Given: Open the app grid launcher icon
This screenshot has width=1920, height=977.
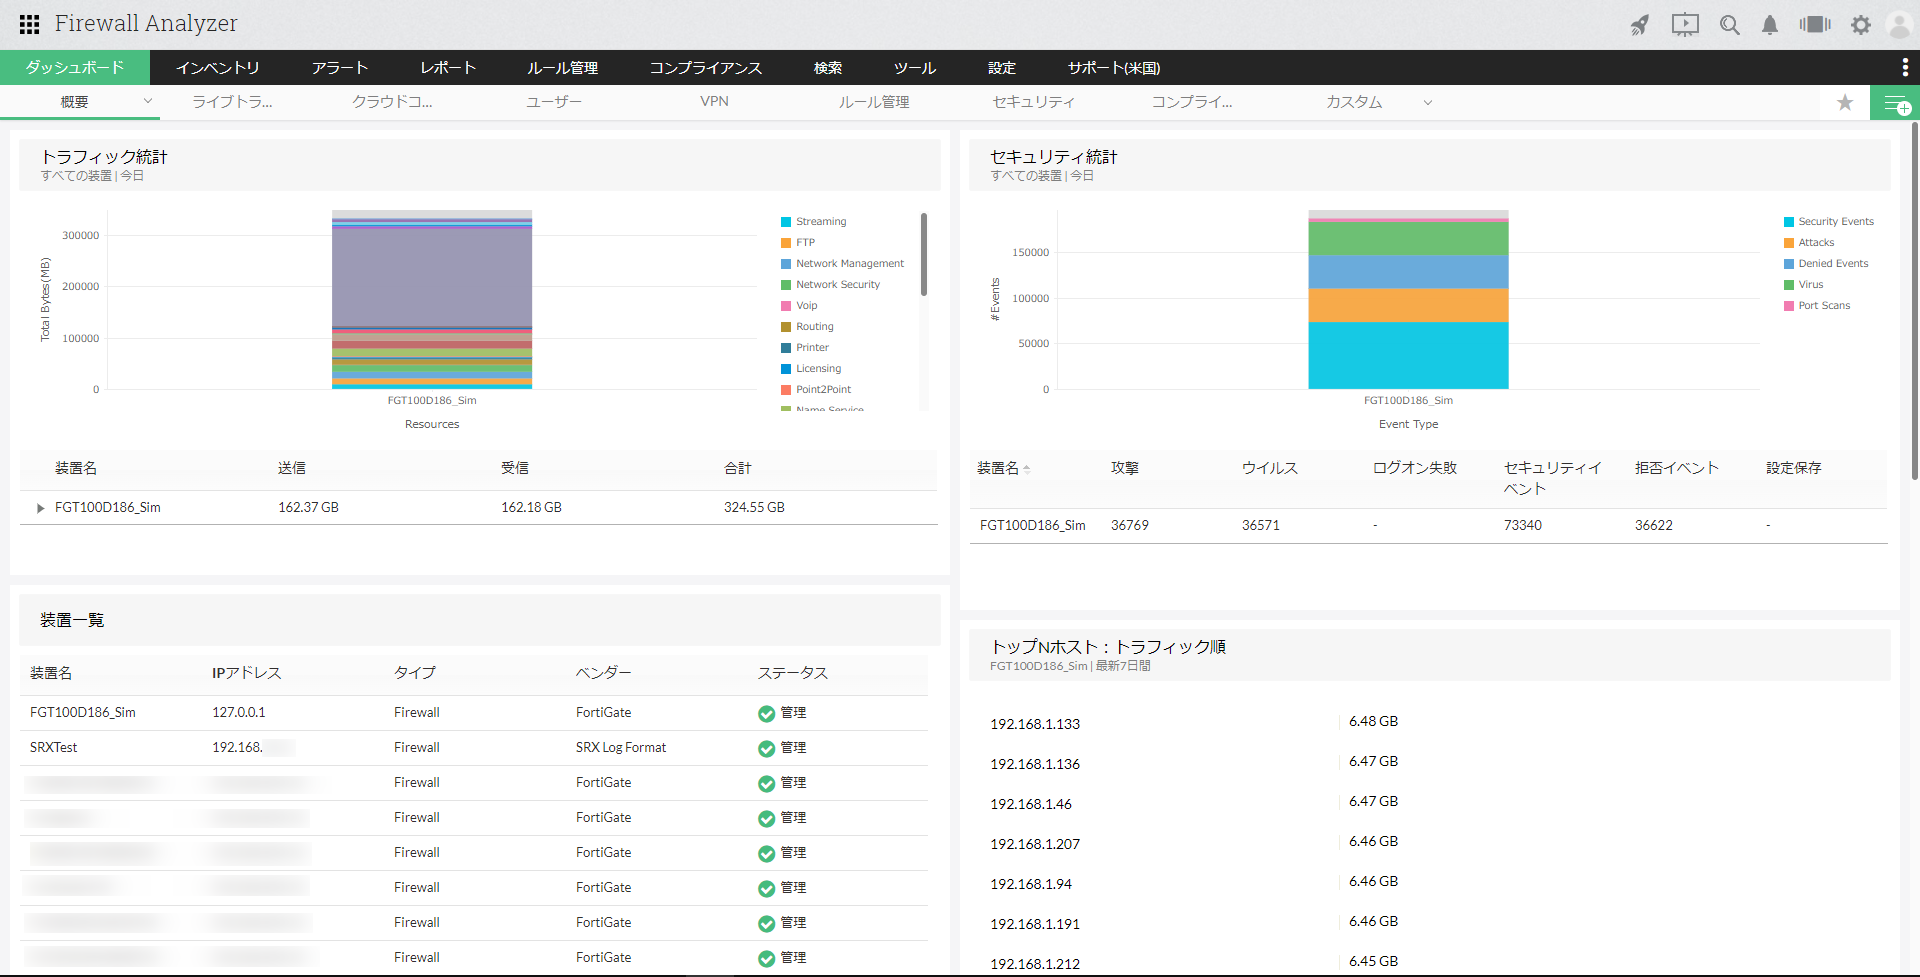Looking at the screenshot, I should click(x=29, y=24).
